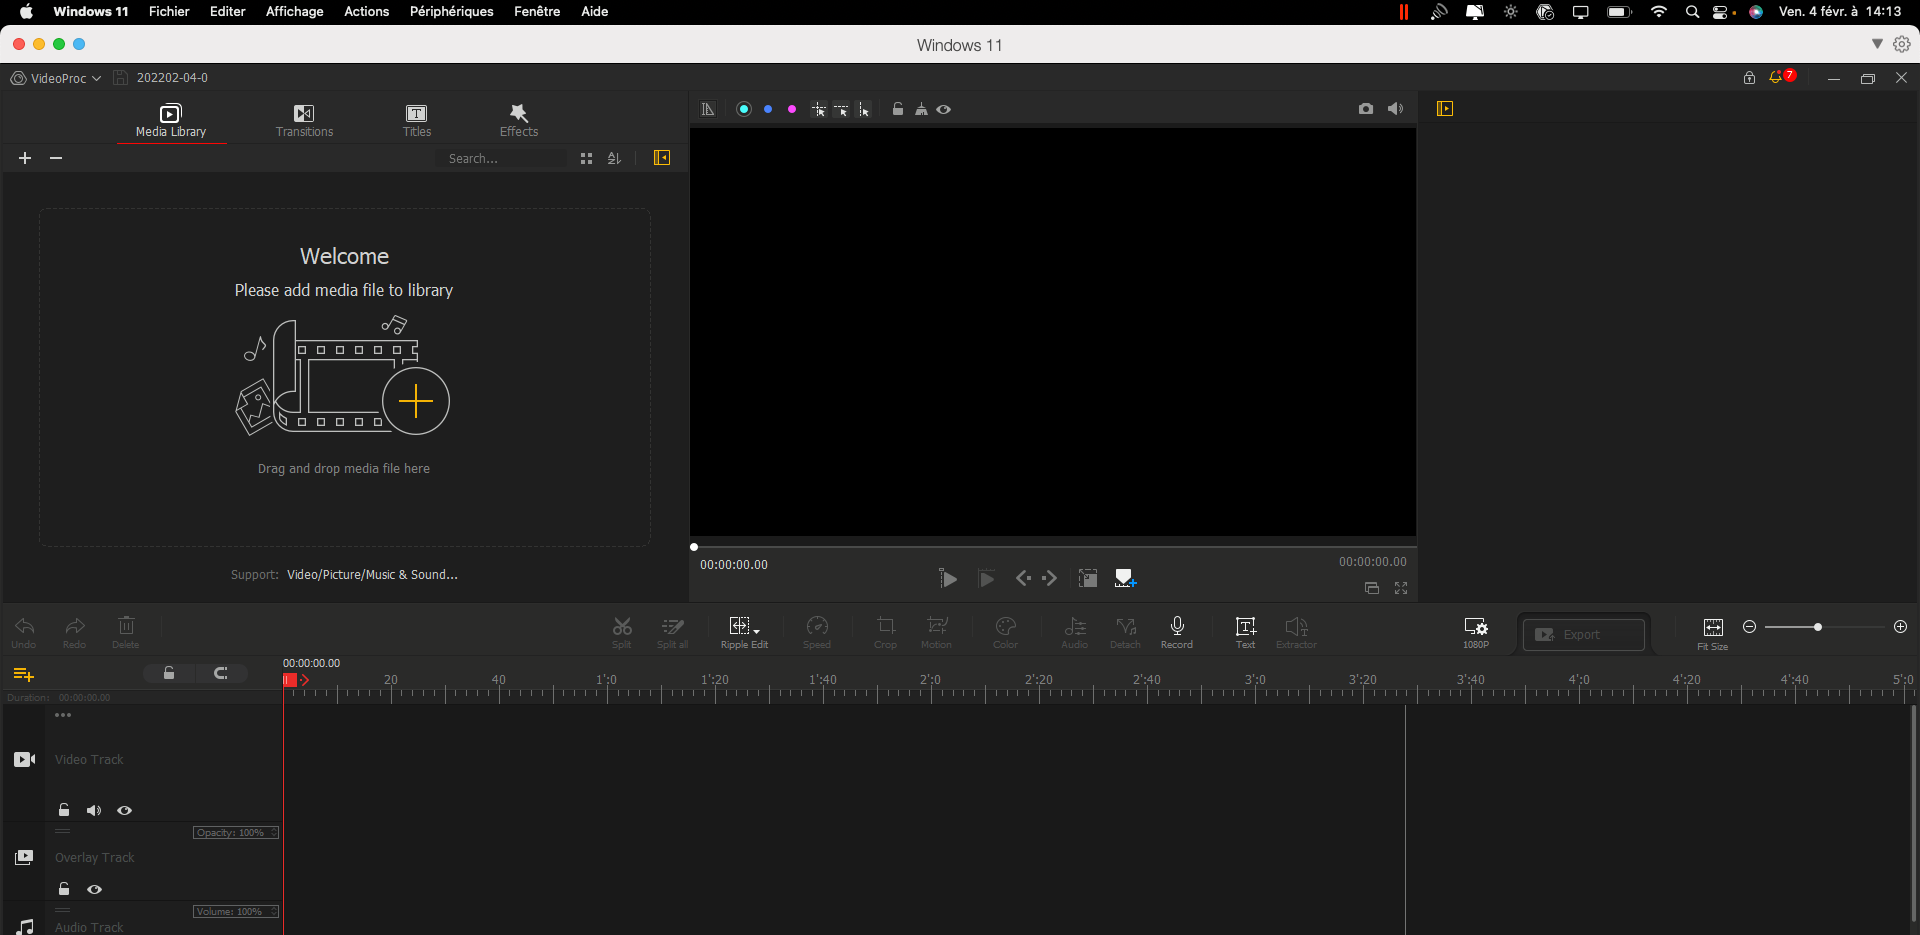Select the magenta color dot

(792, 109)
